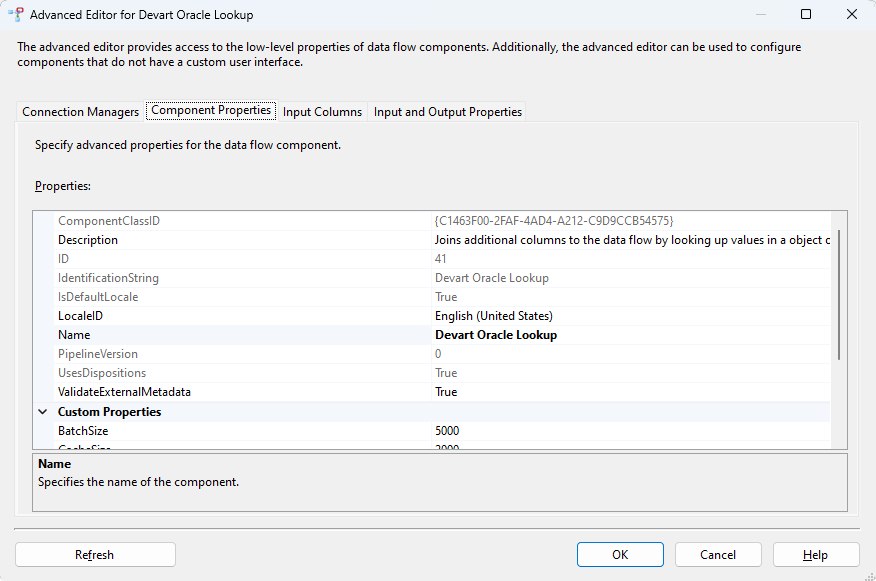876x581 pixels.
Task: Select the ComponentClassID property row
Action: (x=108, y=220)
